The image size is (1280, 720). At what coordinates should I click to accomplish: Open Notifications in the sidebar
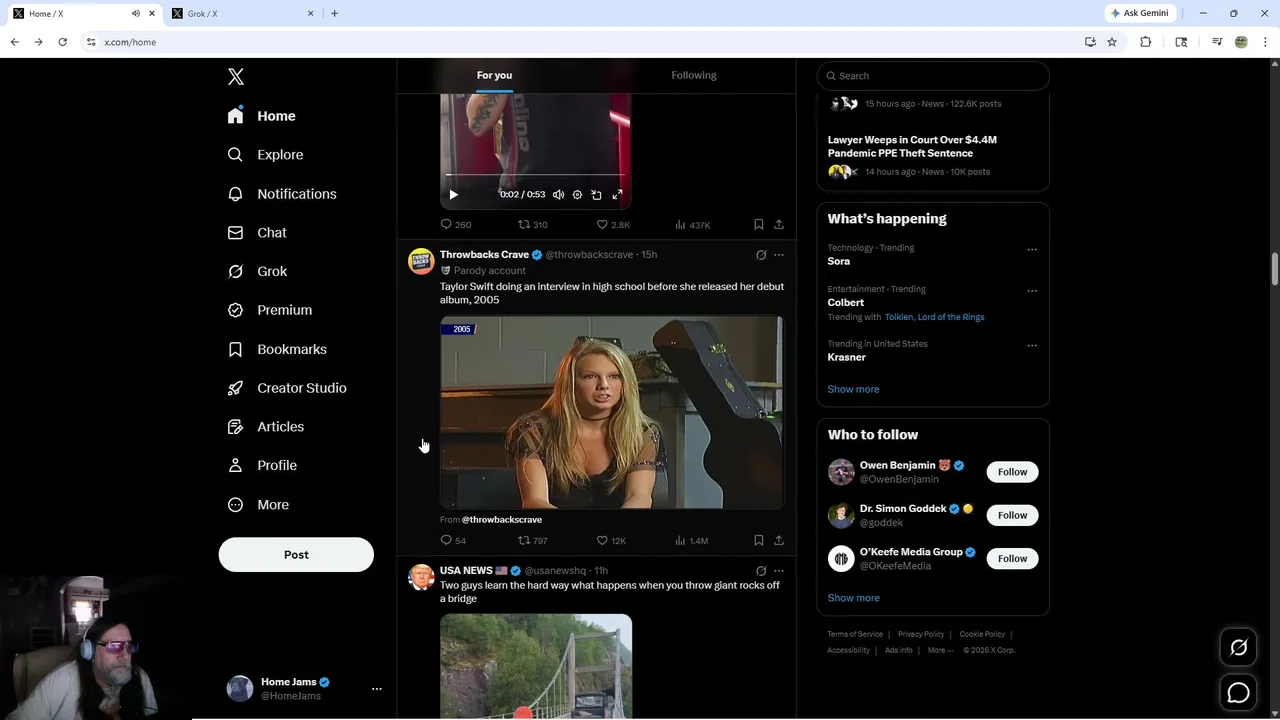point(282,194)
